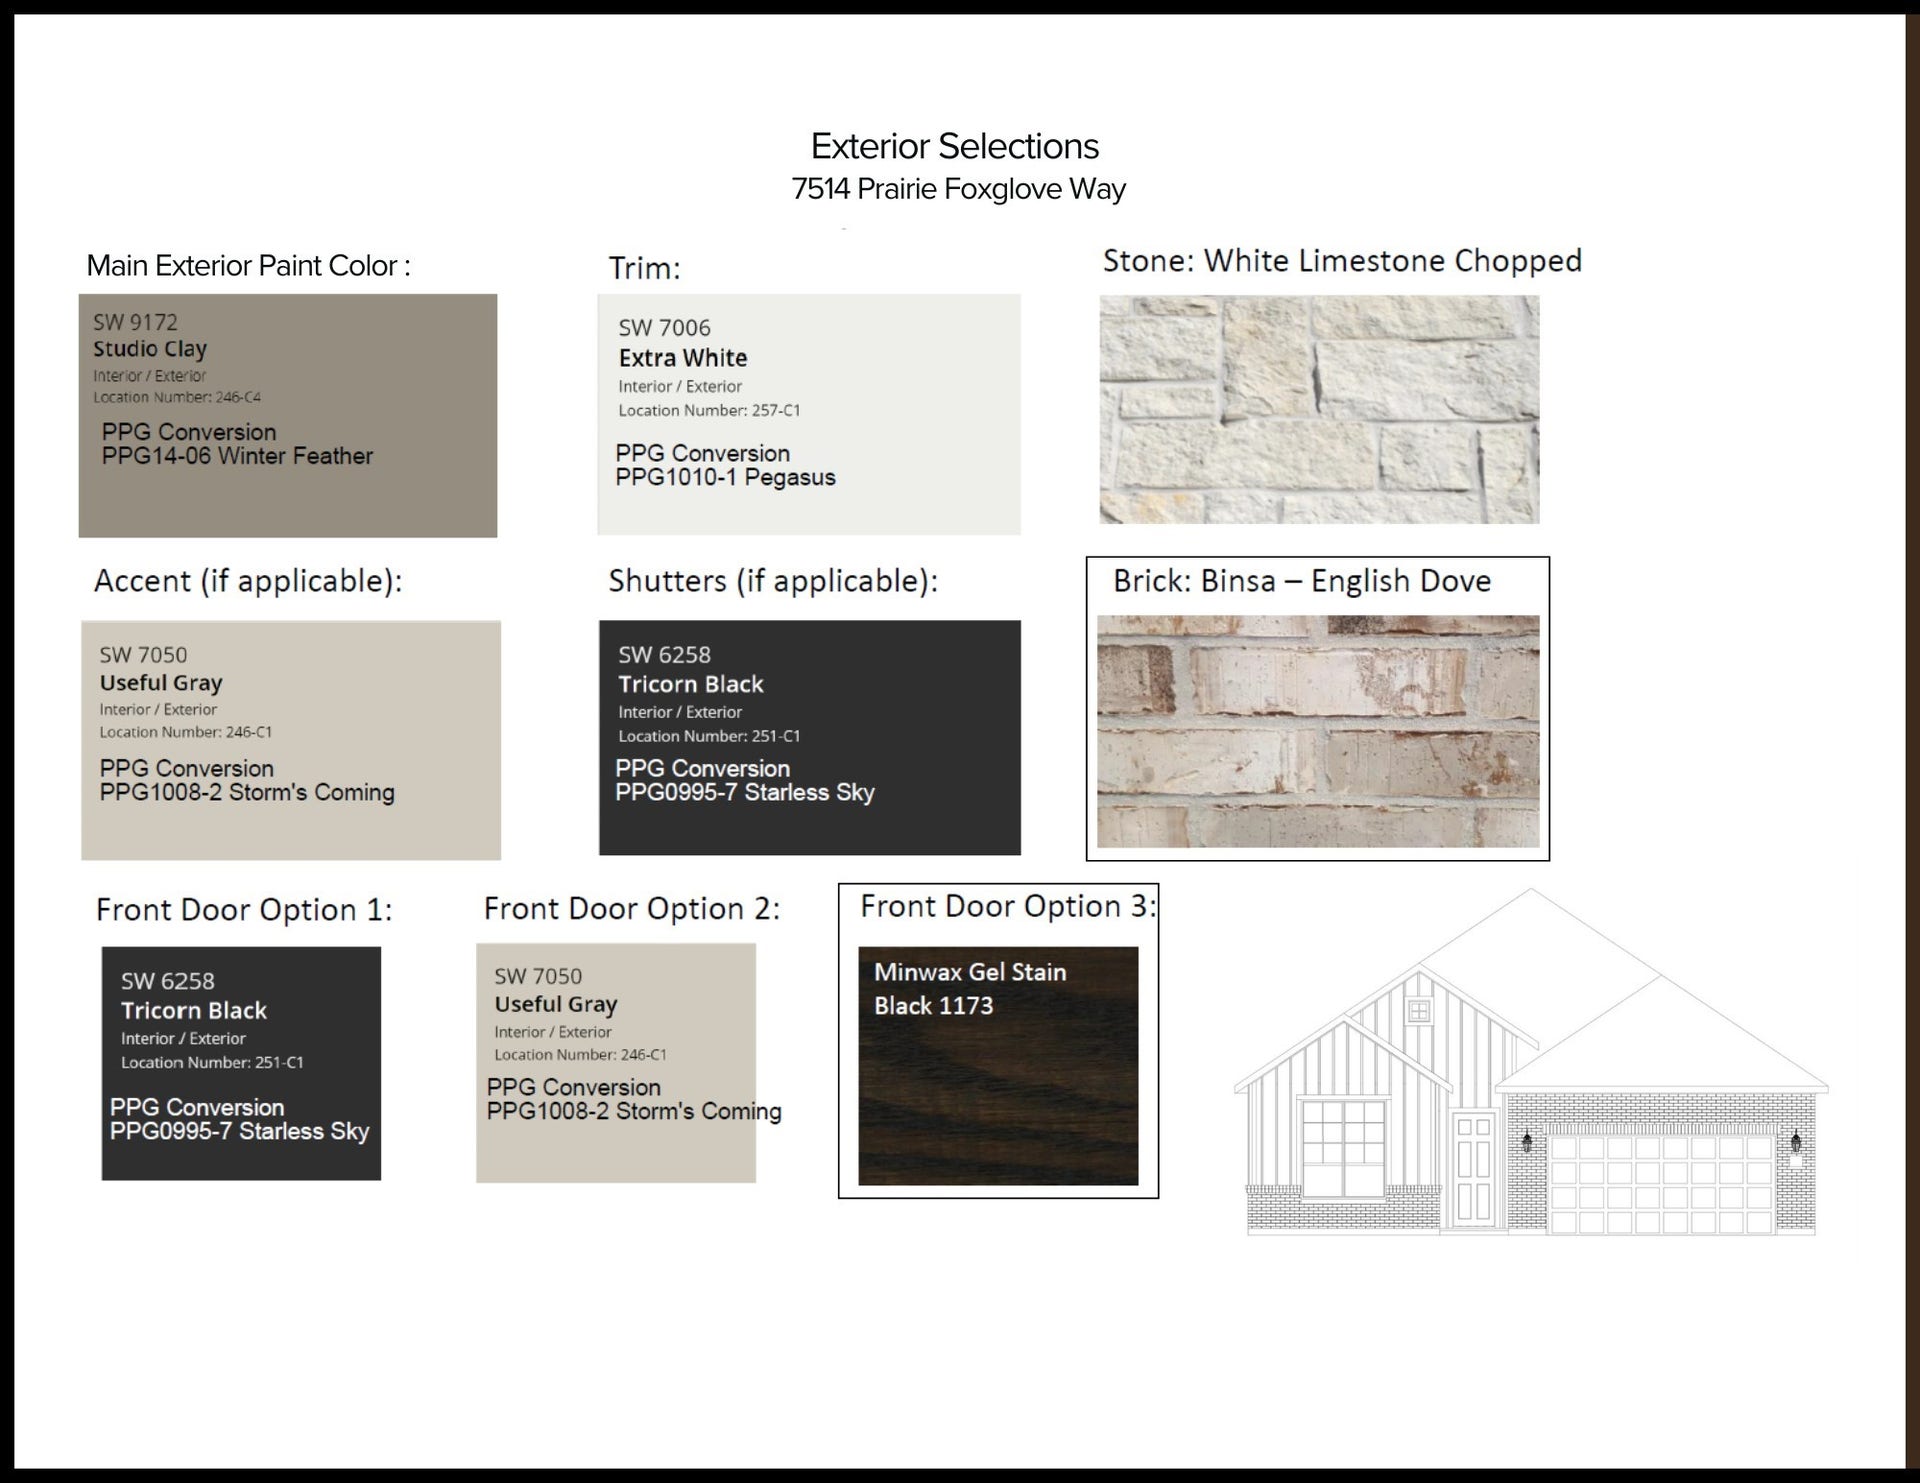
Task: Click "PPG1010-1 Pegasus" text
Action: (x=725, y=477)
